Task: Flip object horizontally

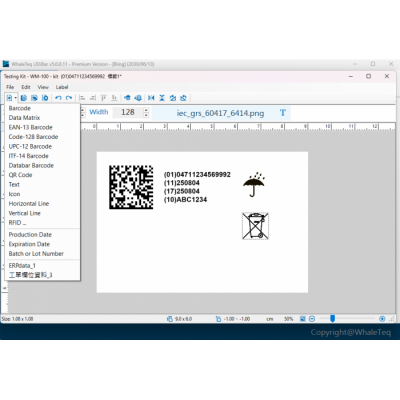Action: [151, 98]
